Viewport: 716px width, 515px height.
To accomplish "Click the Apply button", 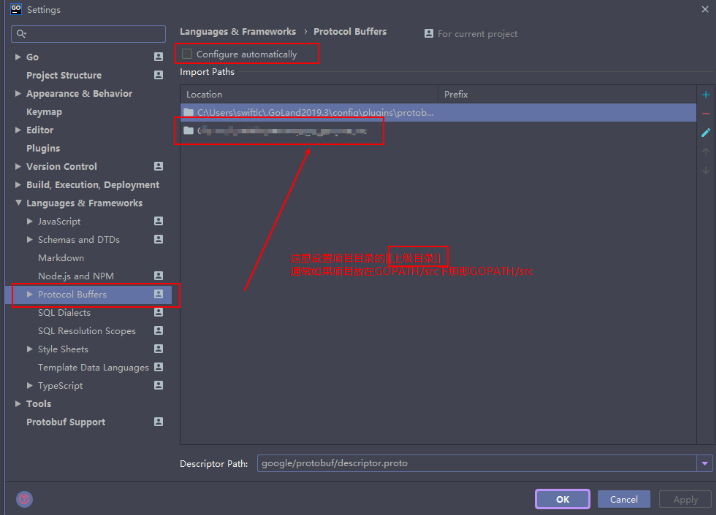I will [685, 499].
